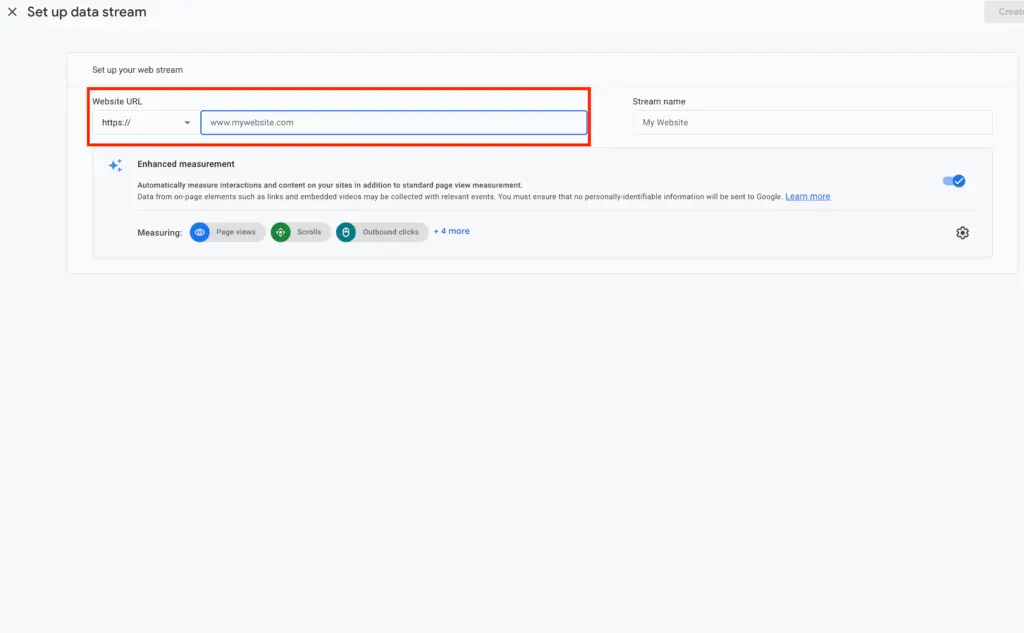The image size is (1024, 633).
Task: Click the Set up data stream title bar
Action: pos(88,12)
